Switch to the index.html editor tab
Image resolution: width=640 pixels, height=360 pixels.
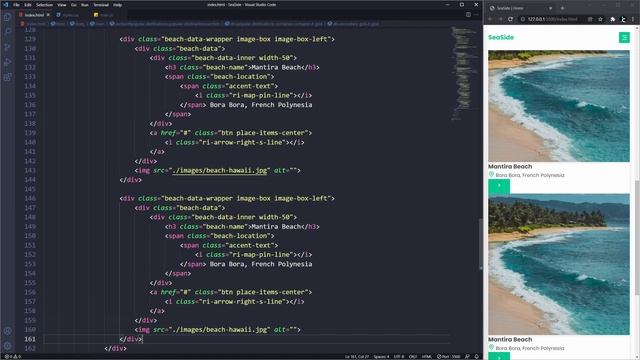[34, 15]
